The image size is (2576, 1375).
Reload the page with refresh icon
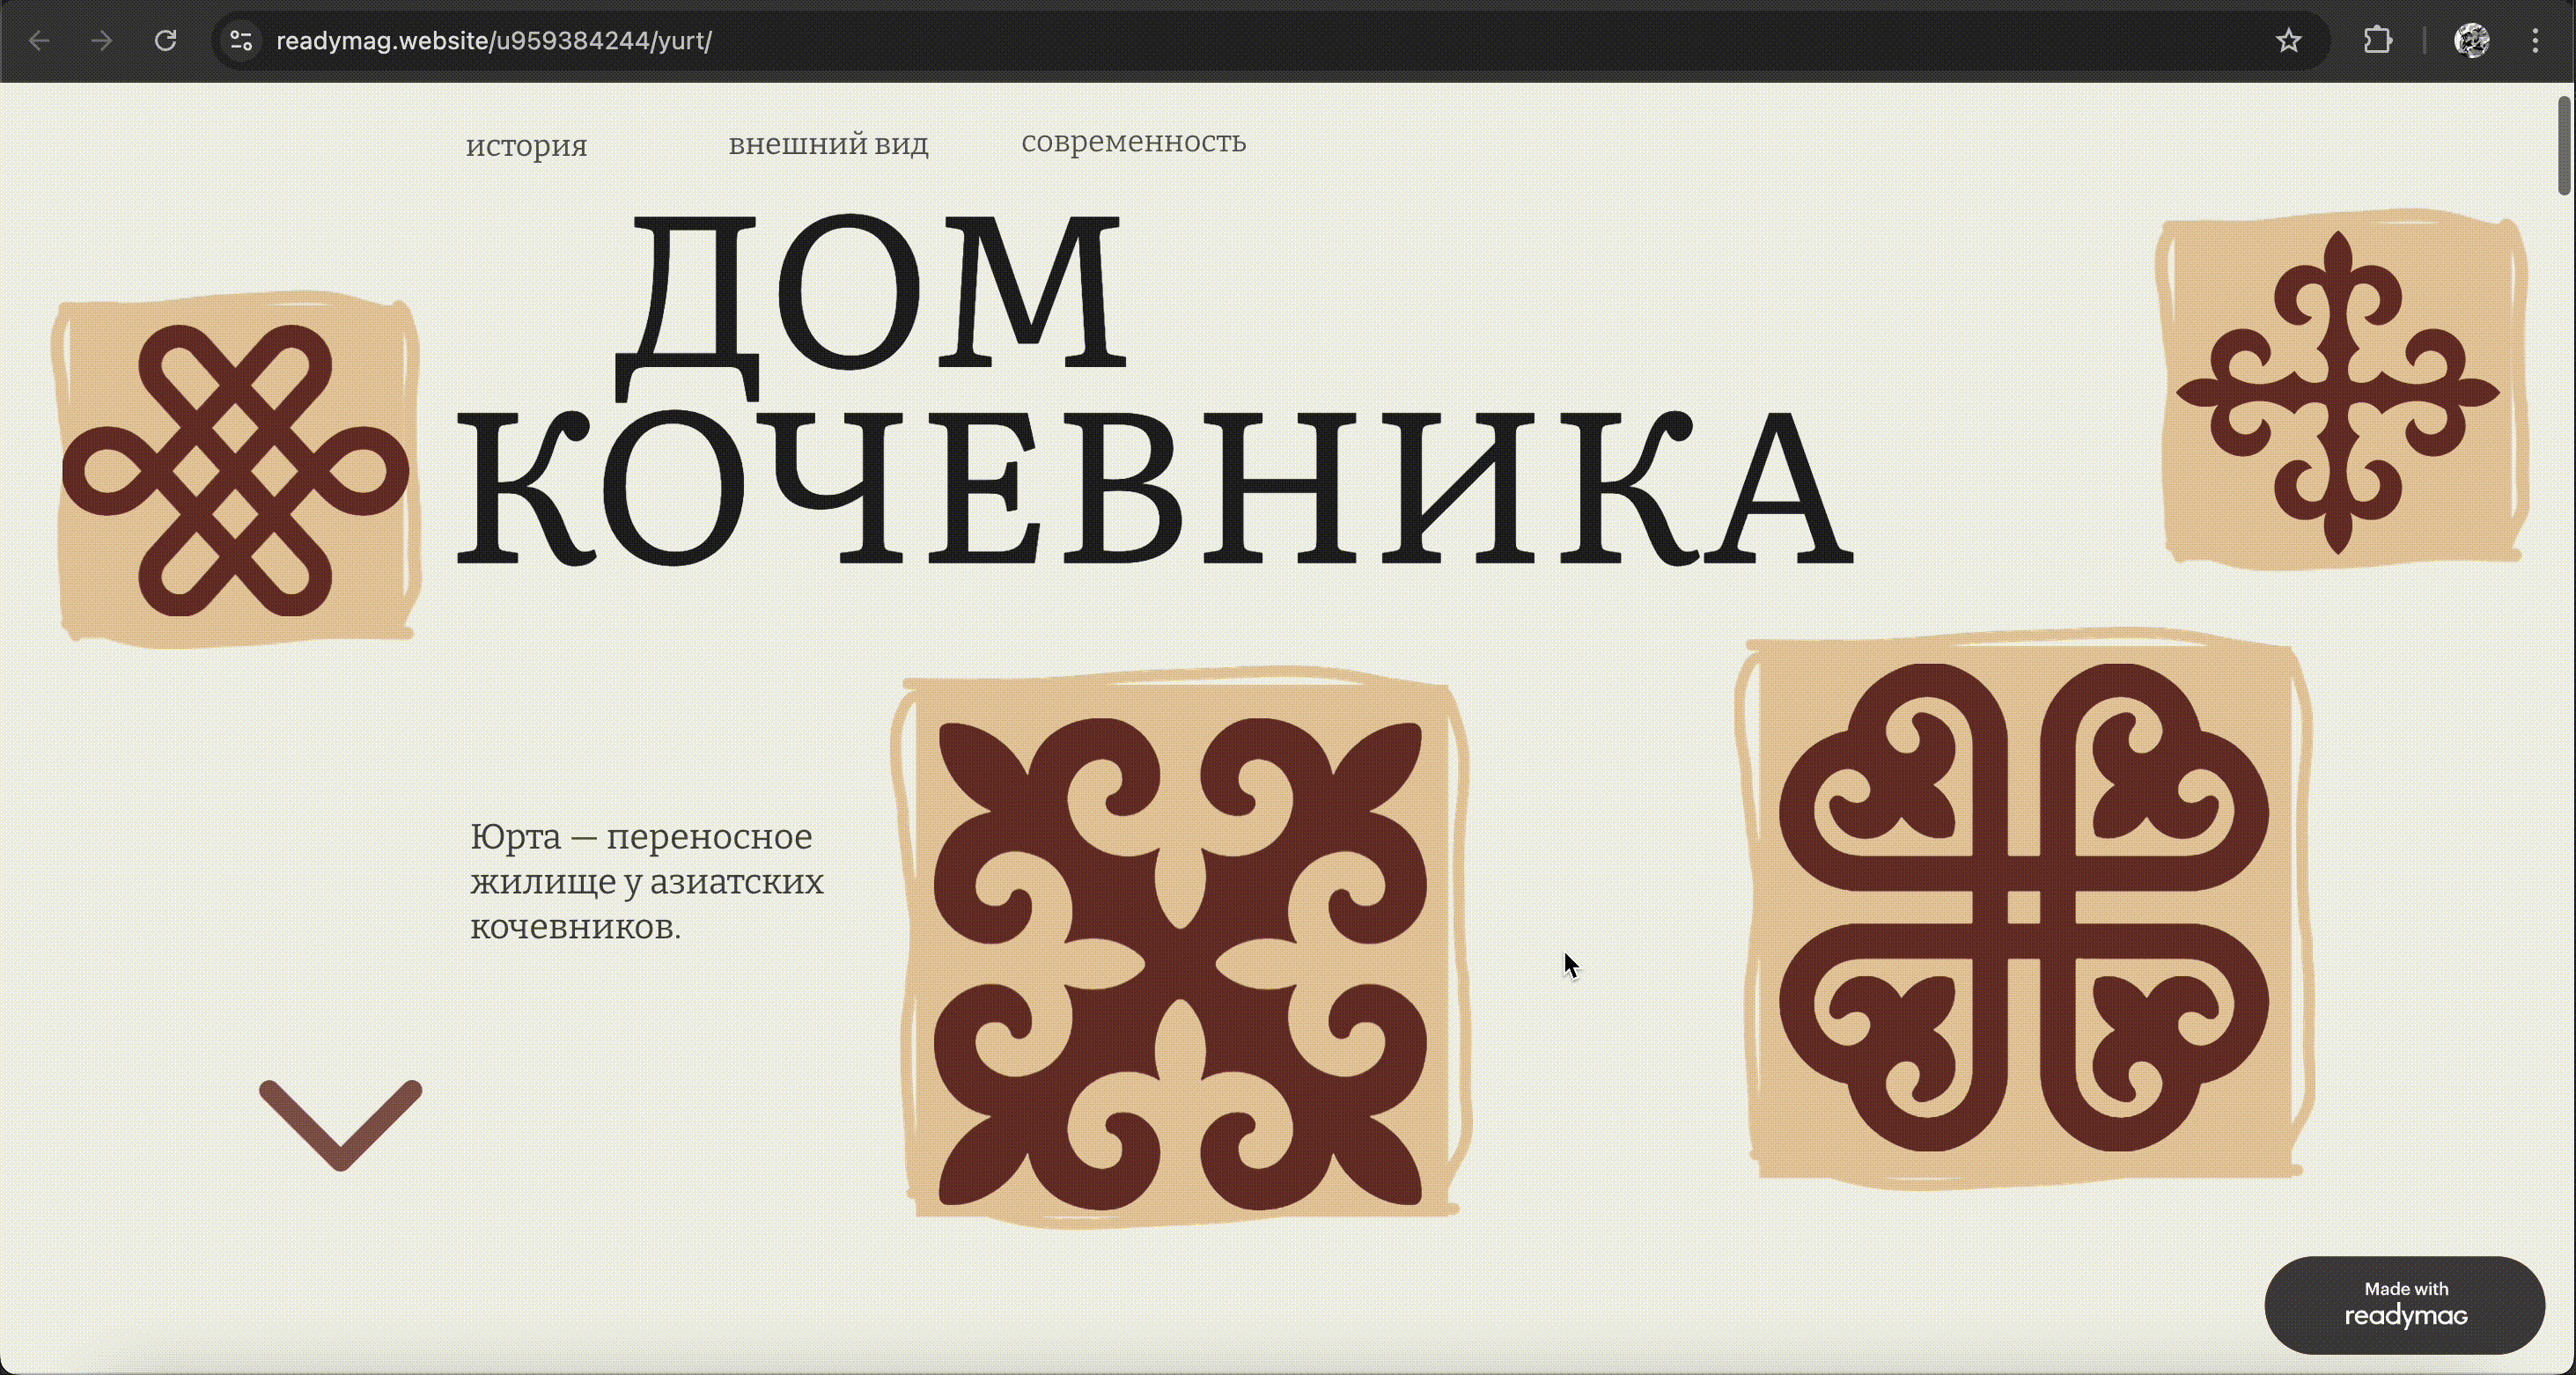point(166,41)
